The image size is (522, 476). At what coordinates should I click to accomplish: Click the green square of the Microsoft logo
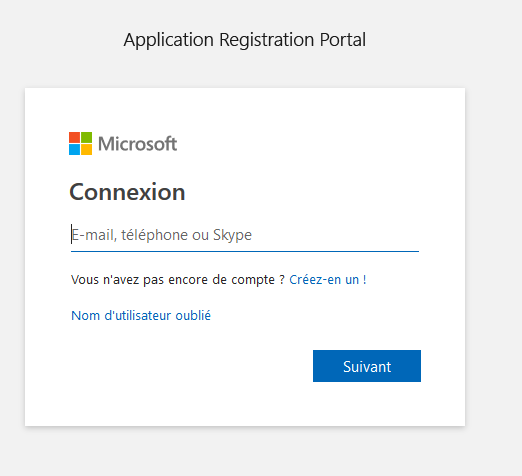coord(87,137)
